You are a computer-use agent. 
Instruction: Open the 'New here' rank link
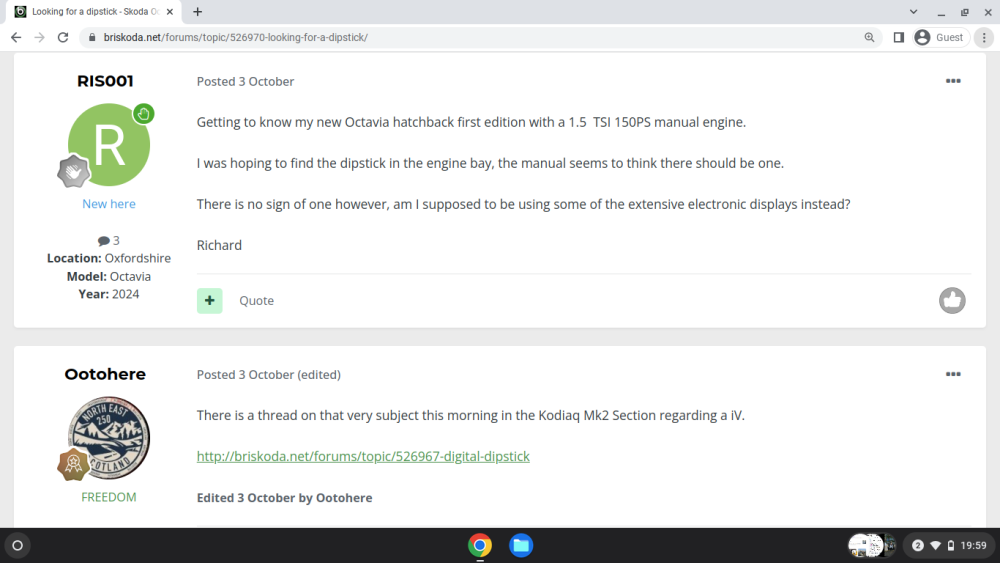tap(109, 204)
